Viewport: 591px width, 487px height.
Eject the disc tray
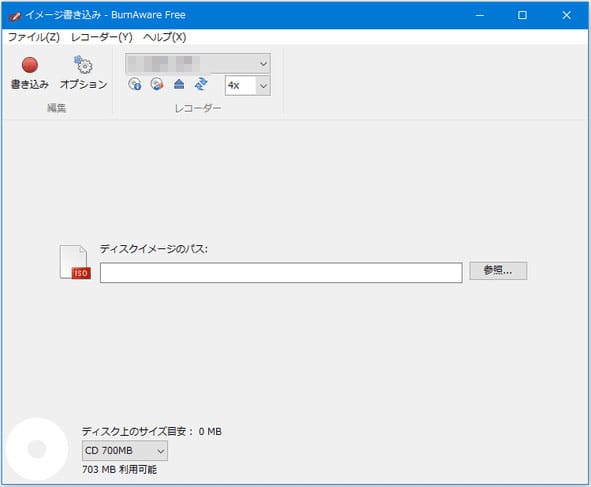point(179,84)
